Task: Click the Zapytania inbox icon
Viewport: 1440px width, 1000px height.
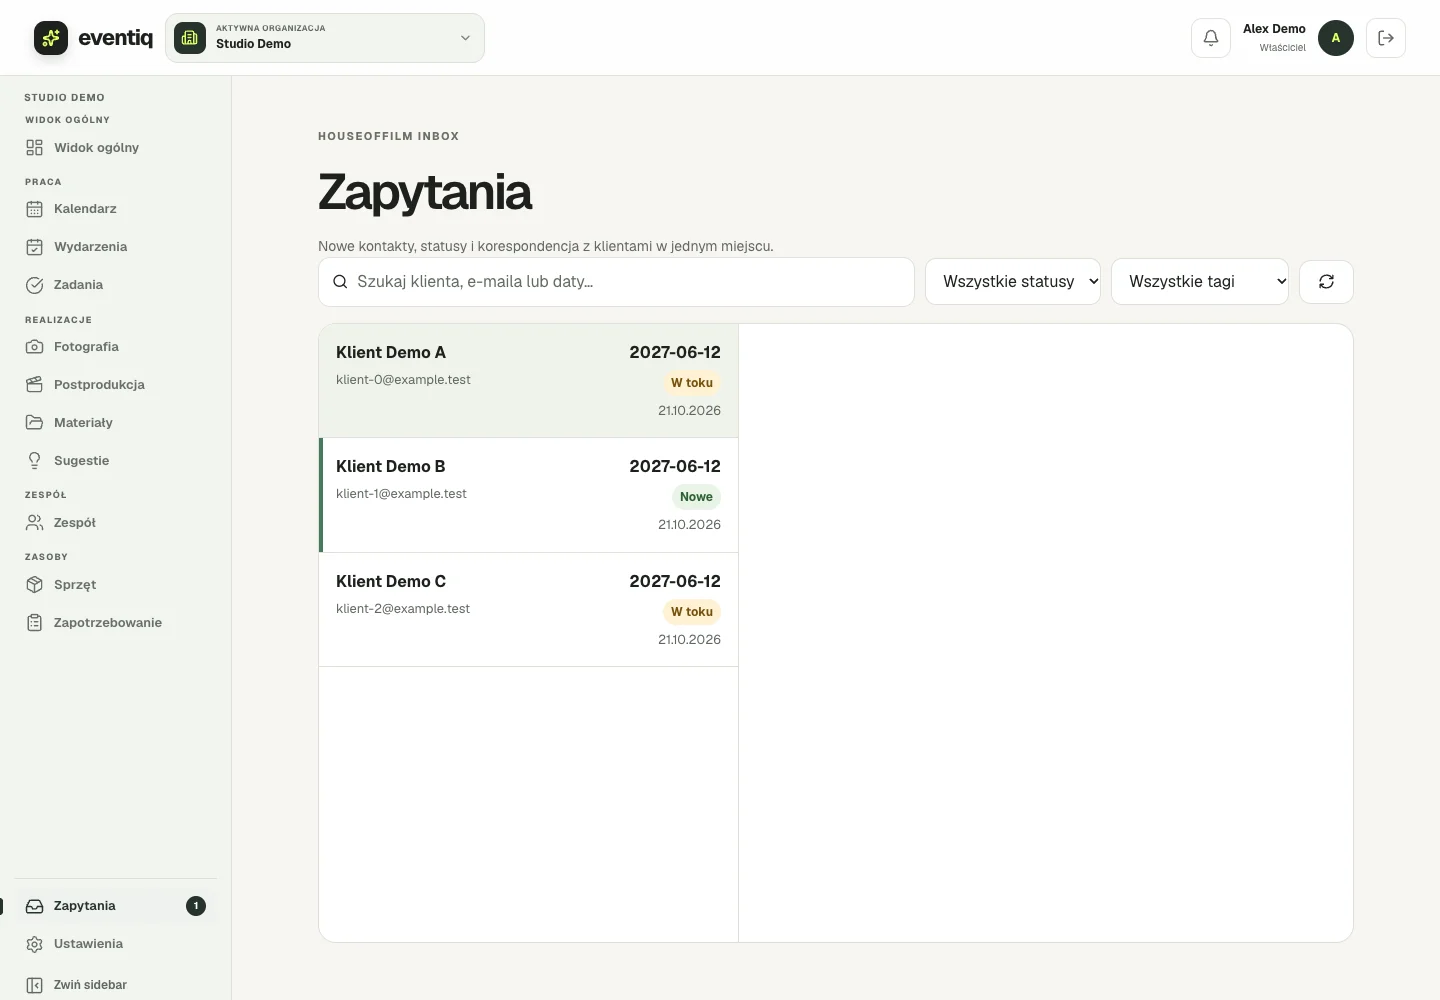Action: [x=35, y=906]
